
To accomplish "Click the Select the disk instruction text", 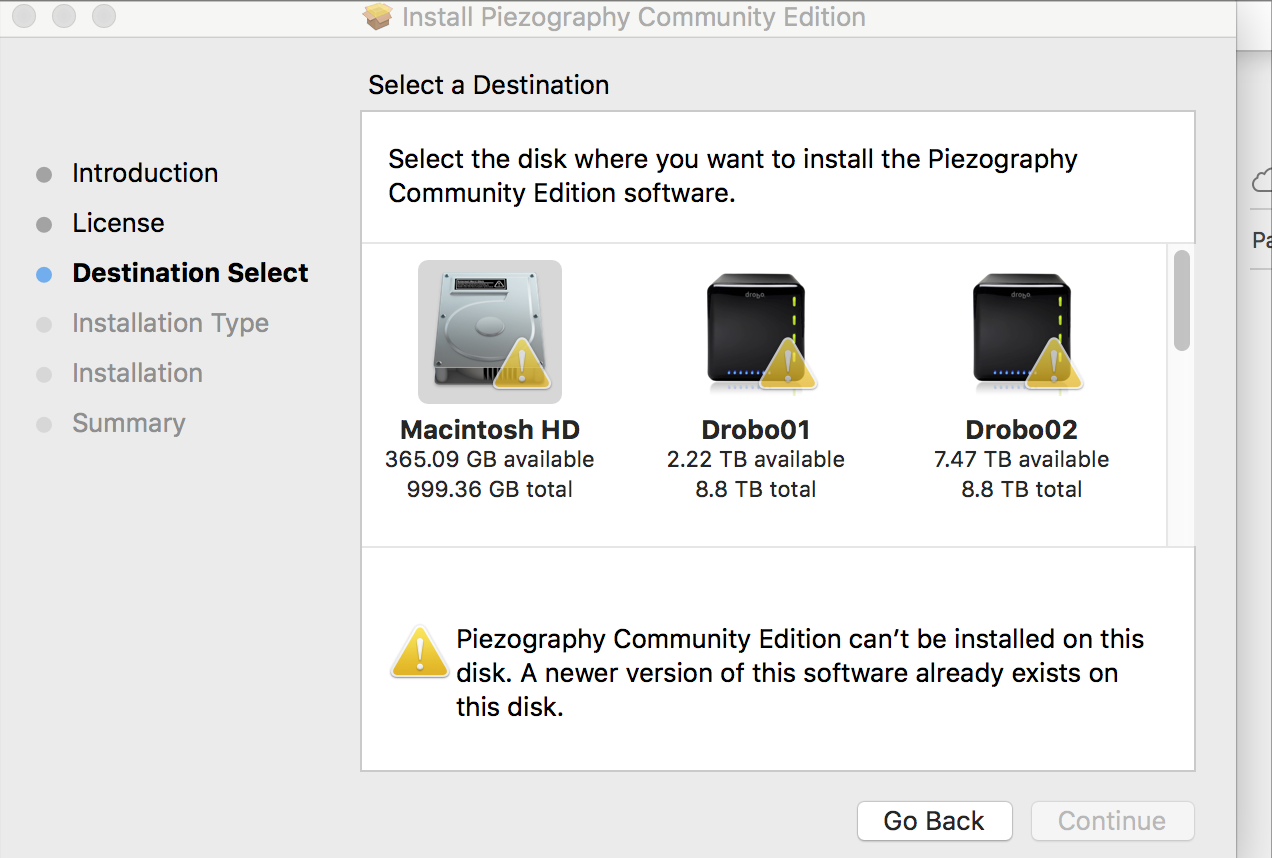I will click(733, 176).
